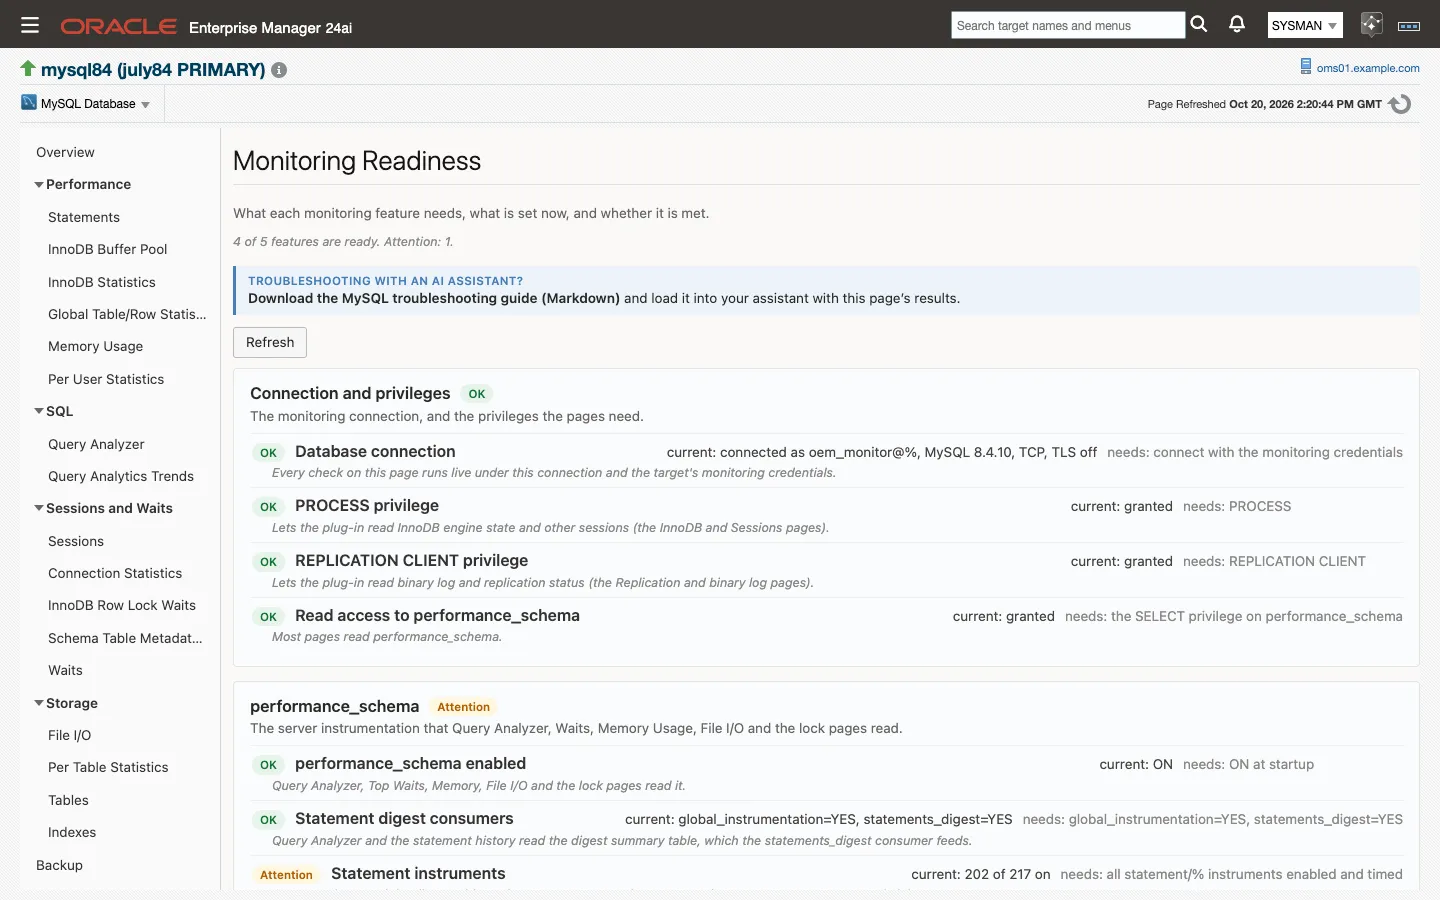1440x900 pixels.
Task: Download the MySQL troubleshooting guide link
Action: point(434,298)
